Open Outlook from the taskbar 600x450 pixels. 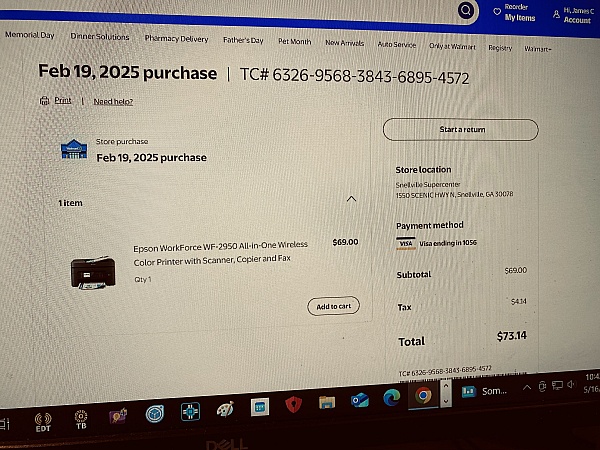click(360, 400)
